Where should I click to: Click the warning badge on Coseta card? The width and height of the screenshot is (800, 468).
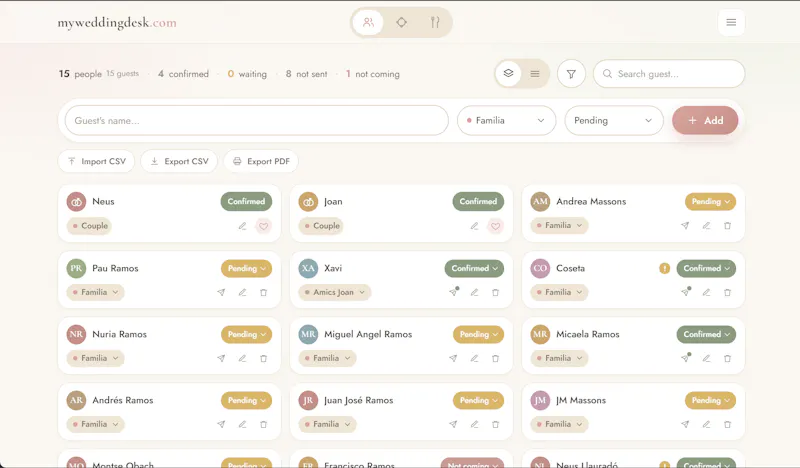[664, 268]
